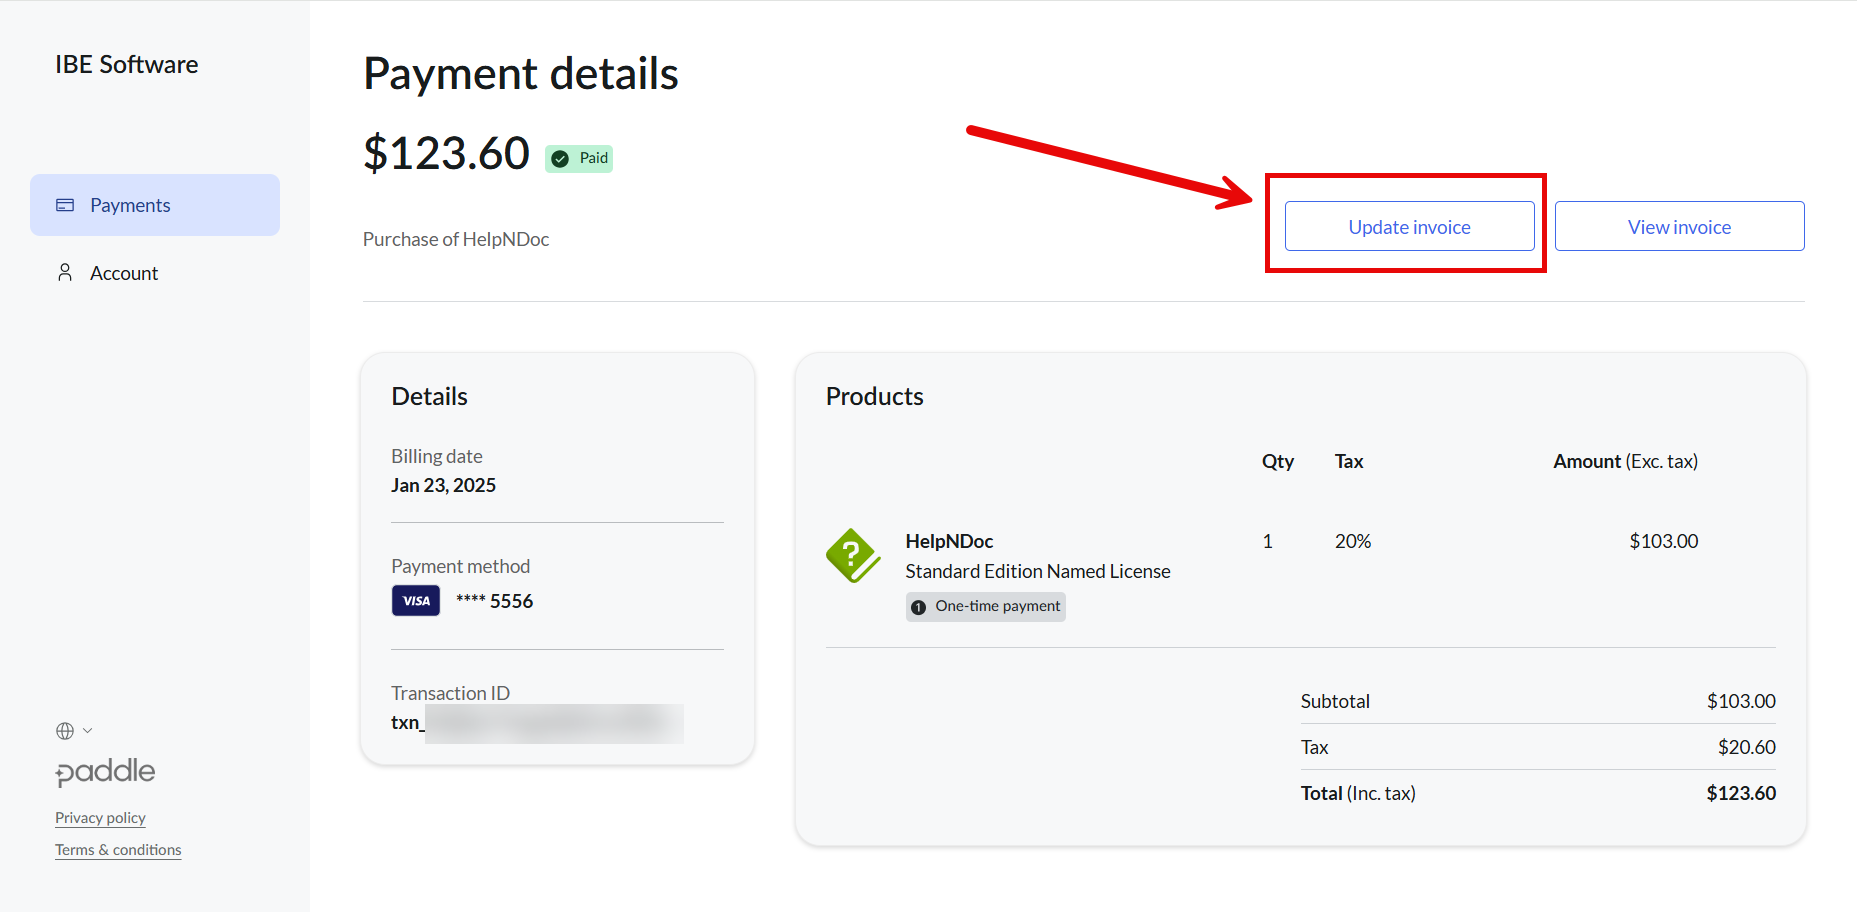
Task: Click the HelpNDoc product icon
Action: coord(852,556)
